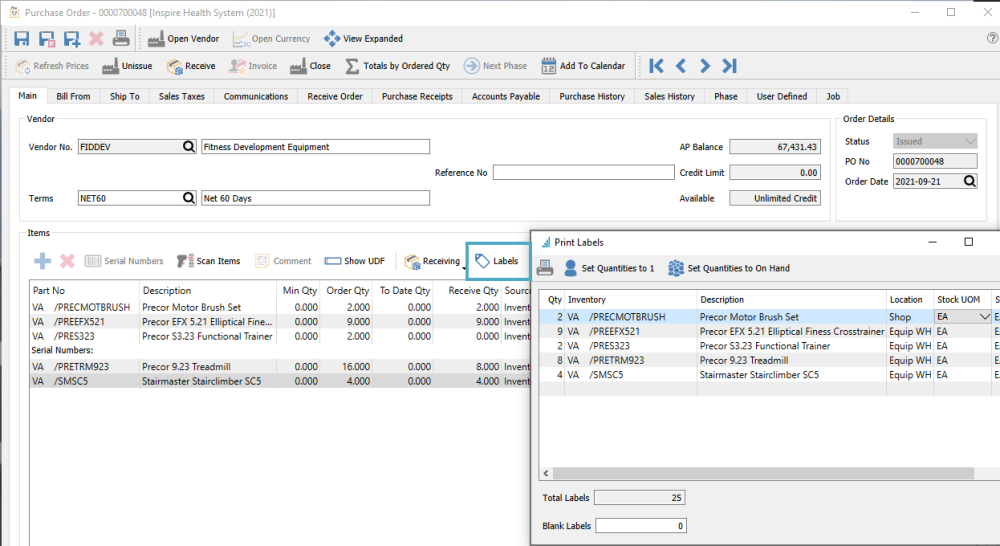Add order to calendar
Screen dimensions: 1000x546
[583, 66]
